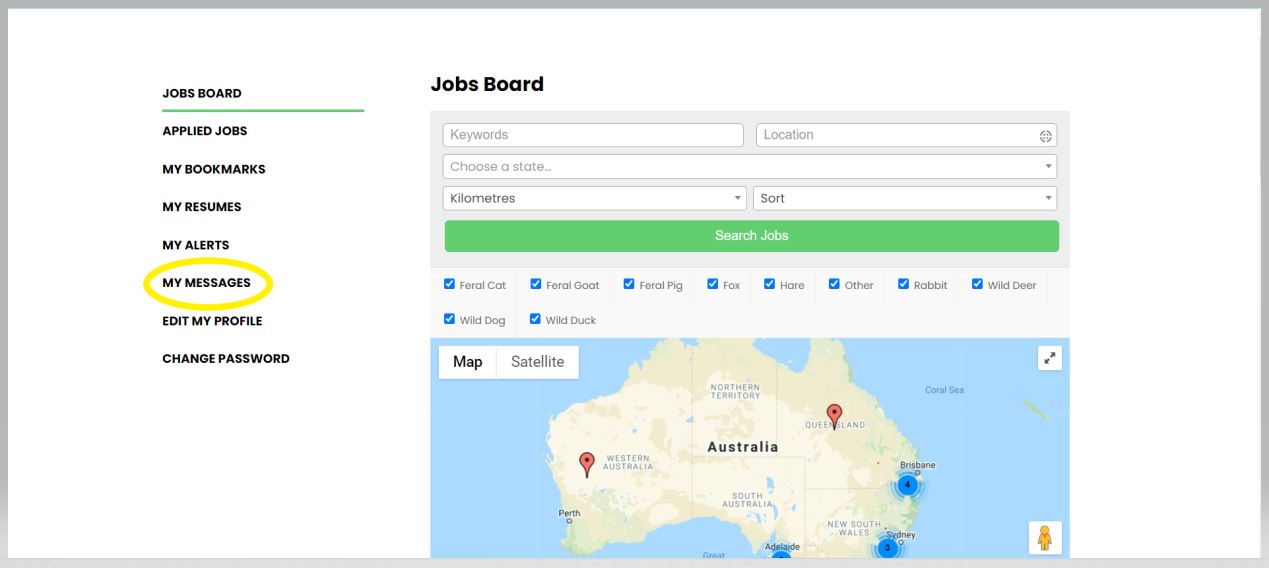Click the red map pin in Western Australia

coord(587,463)
